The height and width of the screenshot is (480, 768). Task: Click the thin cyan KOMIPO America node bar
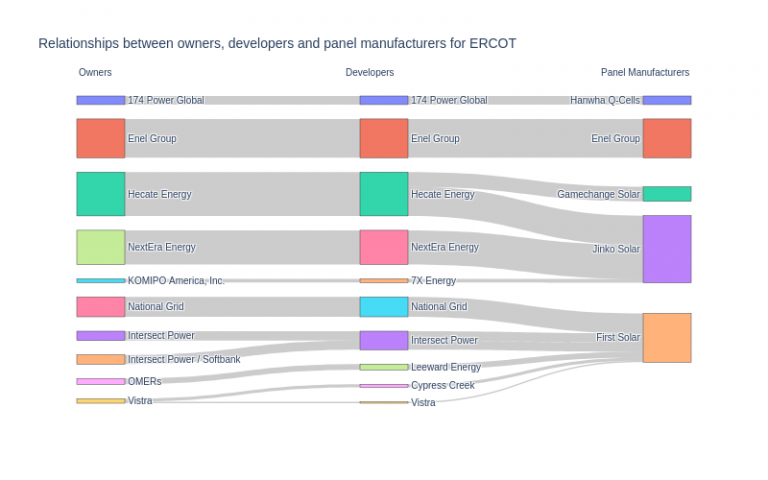coord(100,281)
